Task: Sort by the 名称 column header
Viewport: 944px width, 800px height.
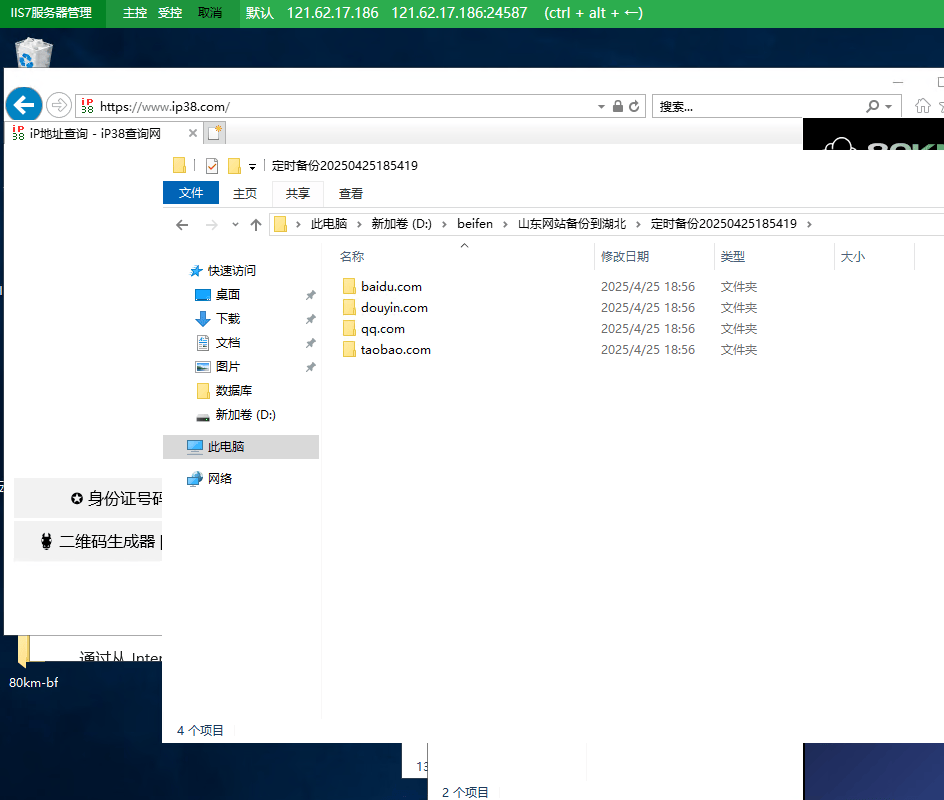Action: coord(352,256)
